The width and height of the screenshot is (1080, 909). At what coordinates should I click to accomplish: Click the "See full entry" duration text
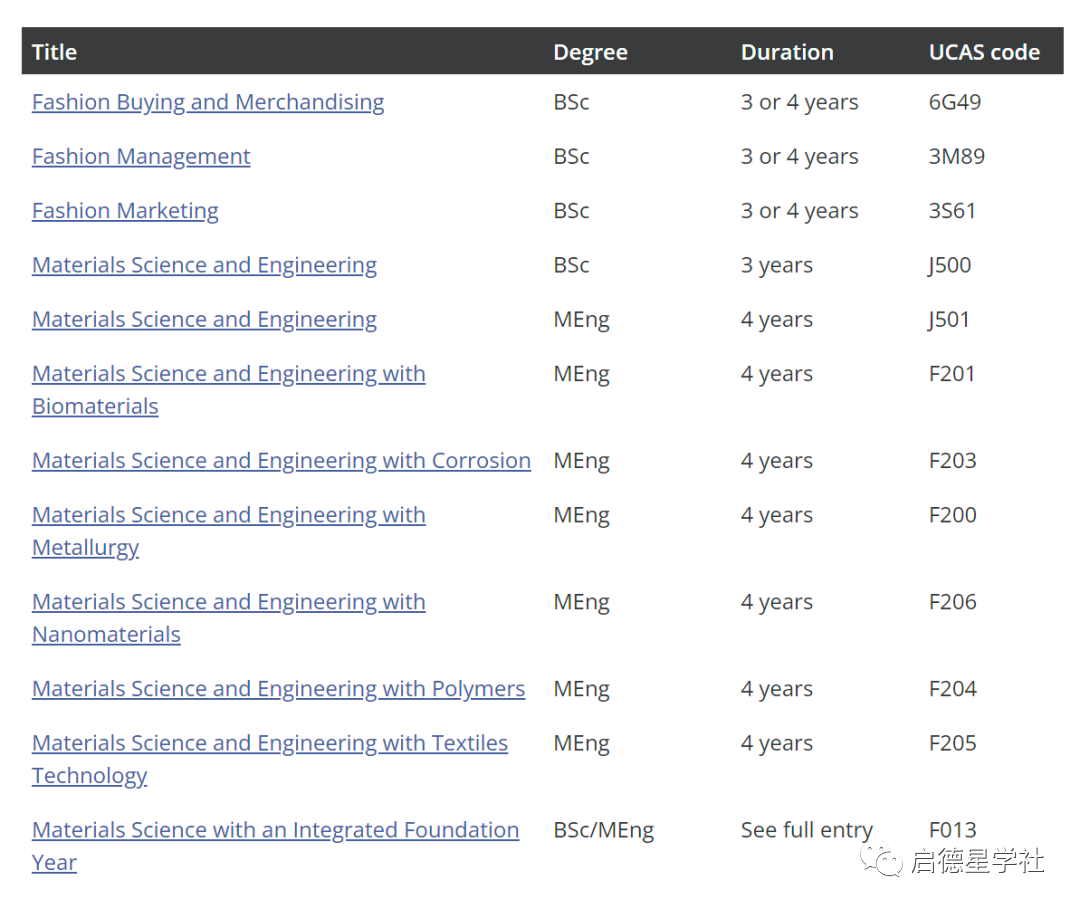tap(806, 830)
